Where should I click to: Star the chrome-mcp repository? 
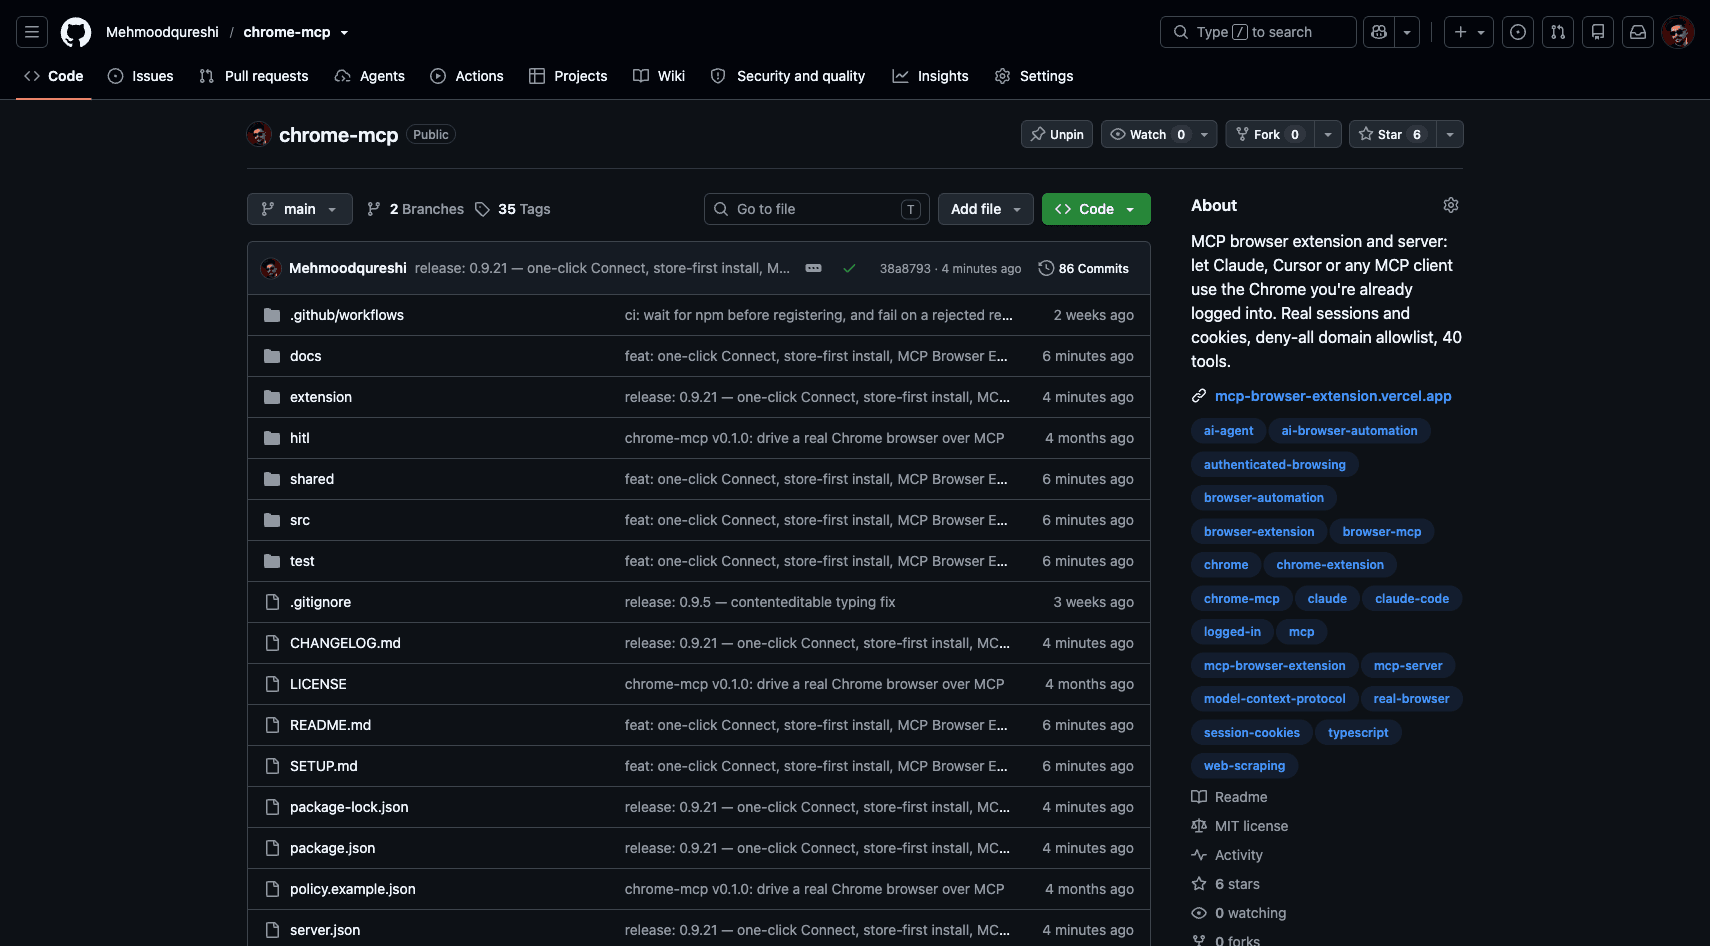pyautogui.click(x=1393, y=134)
